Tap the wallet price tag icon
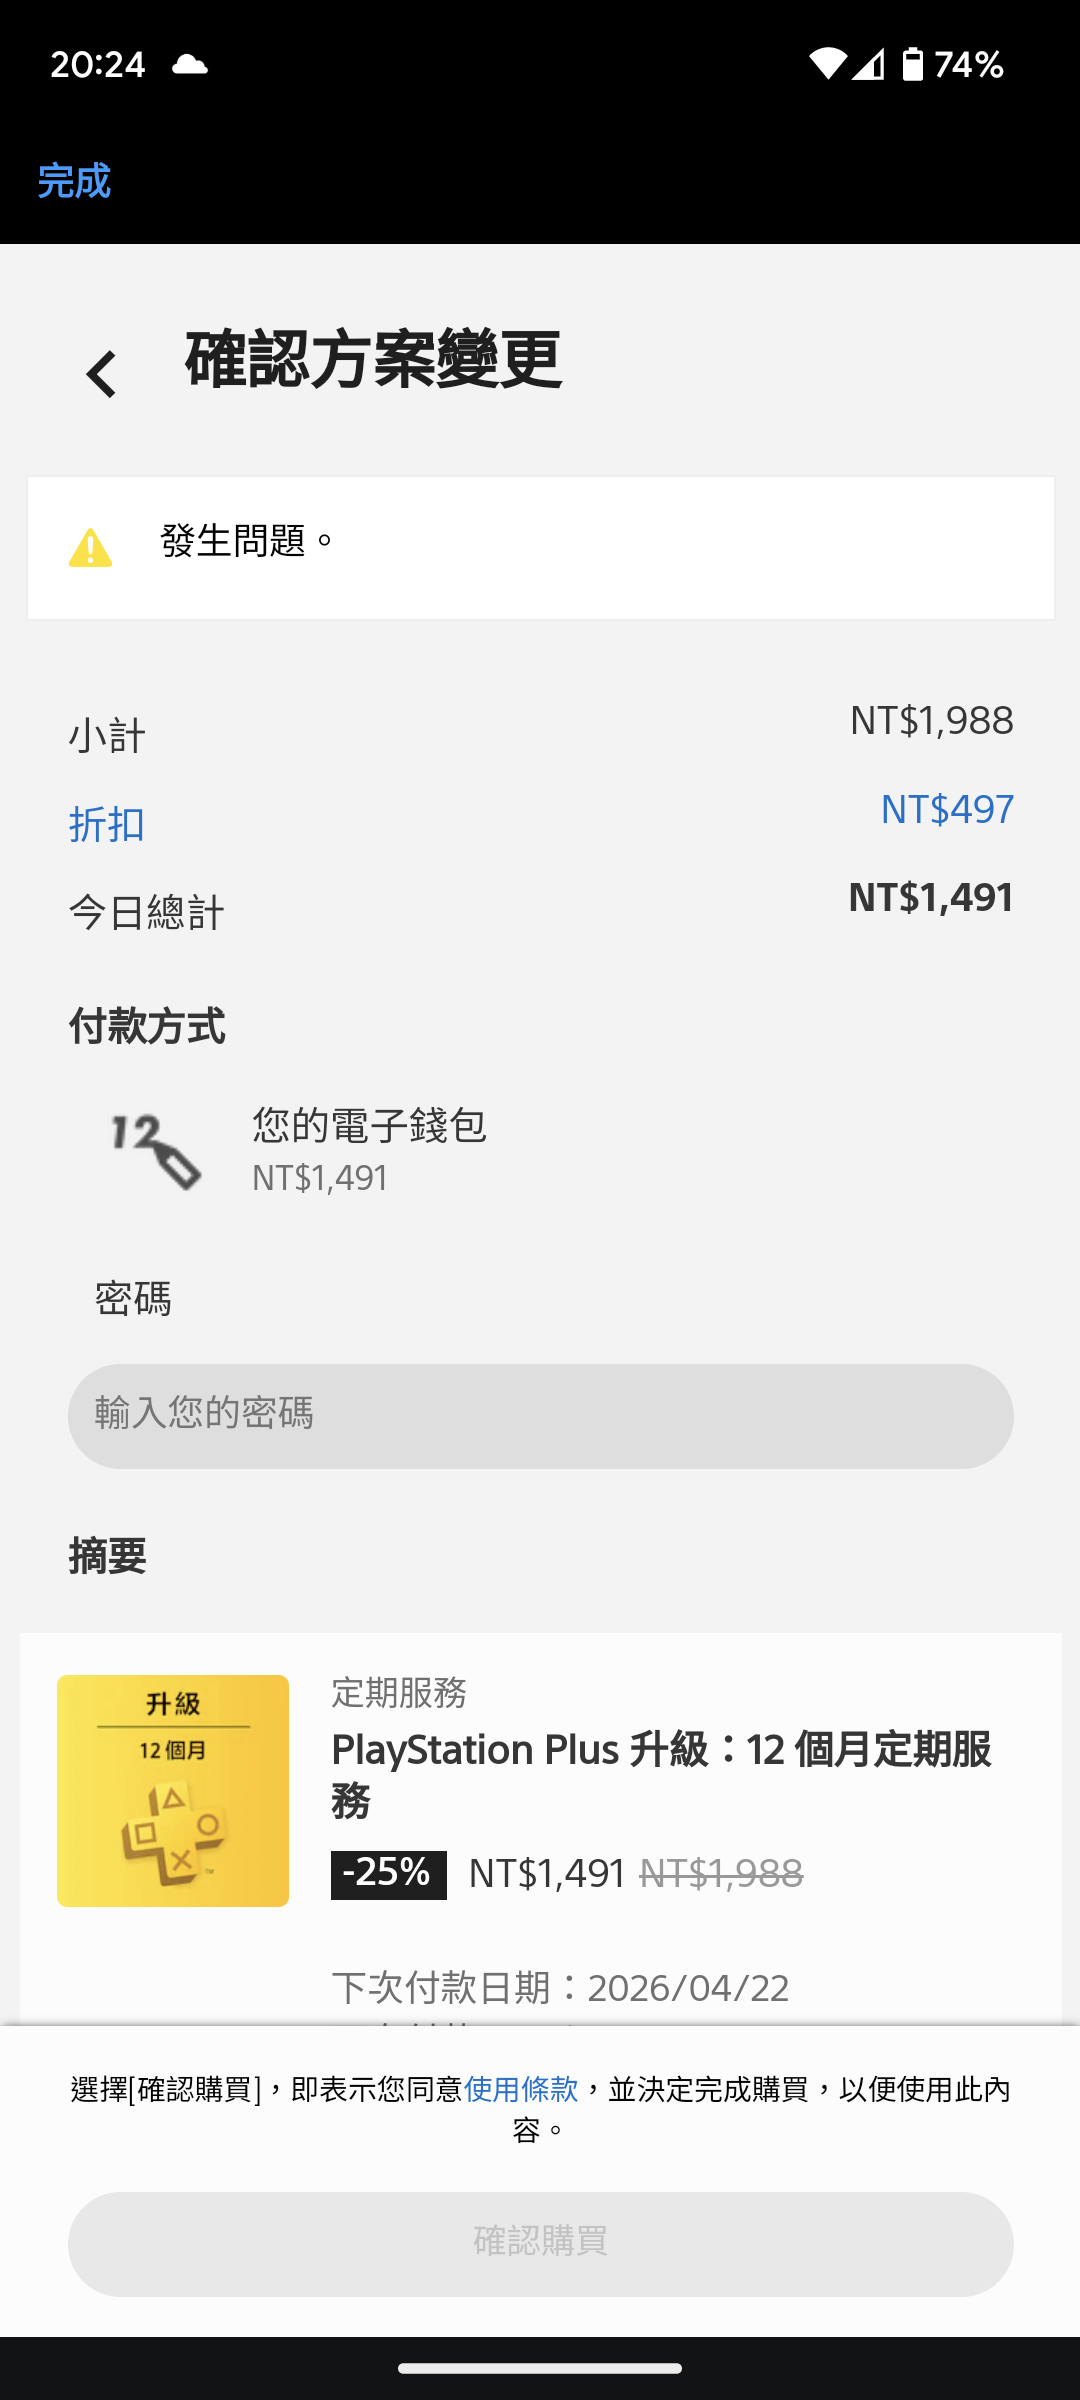1080x2400 pixels. pyautogui.click(x=157, y=1151)
